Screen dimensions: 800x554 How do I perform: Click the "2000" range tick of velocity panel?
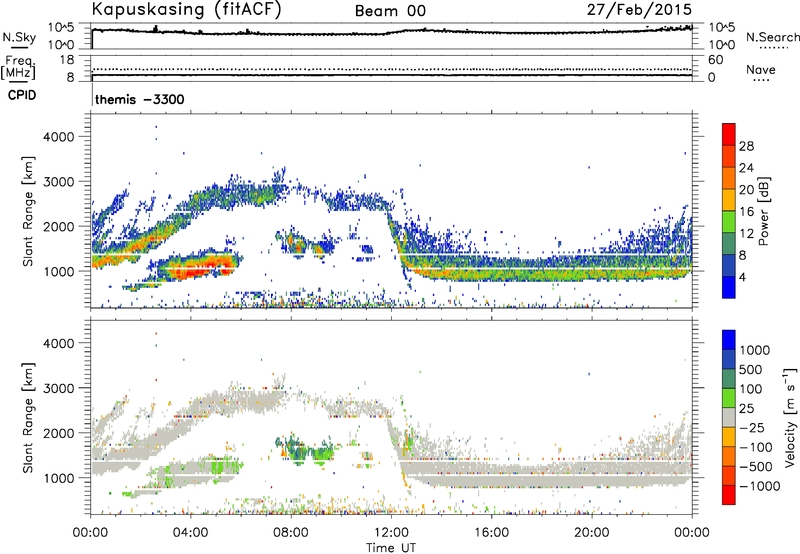point(58,433)
